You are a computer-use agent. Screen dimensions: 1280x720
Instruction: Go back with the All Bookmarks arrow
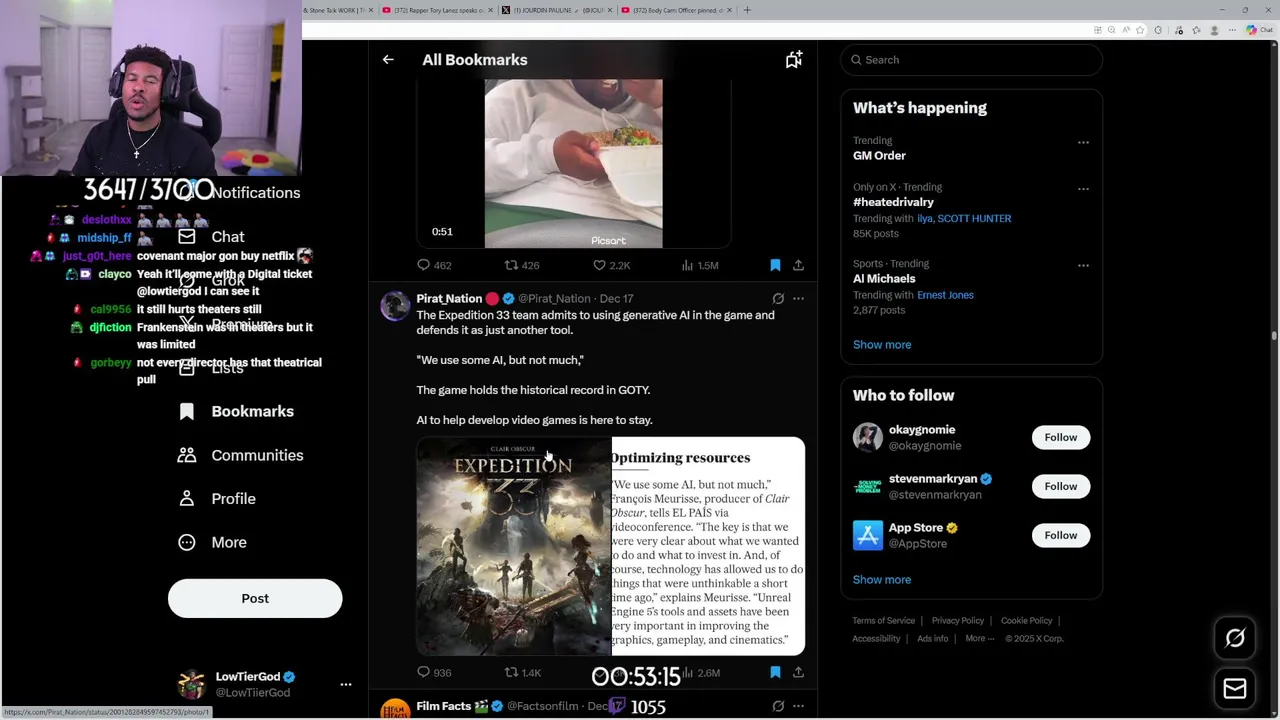coord(388,60)
